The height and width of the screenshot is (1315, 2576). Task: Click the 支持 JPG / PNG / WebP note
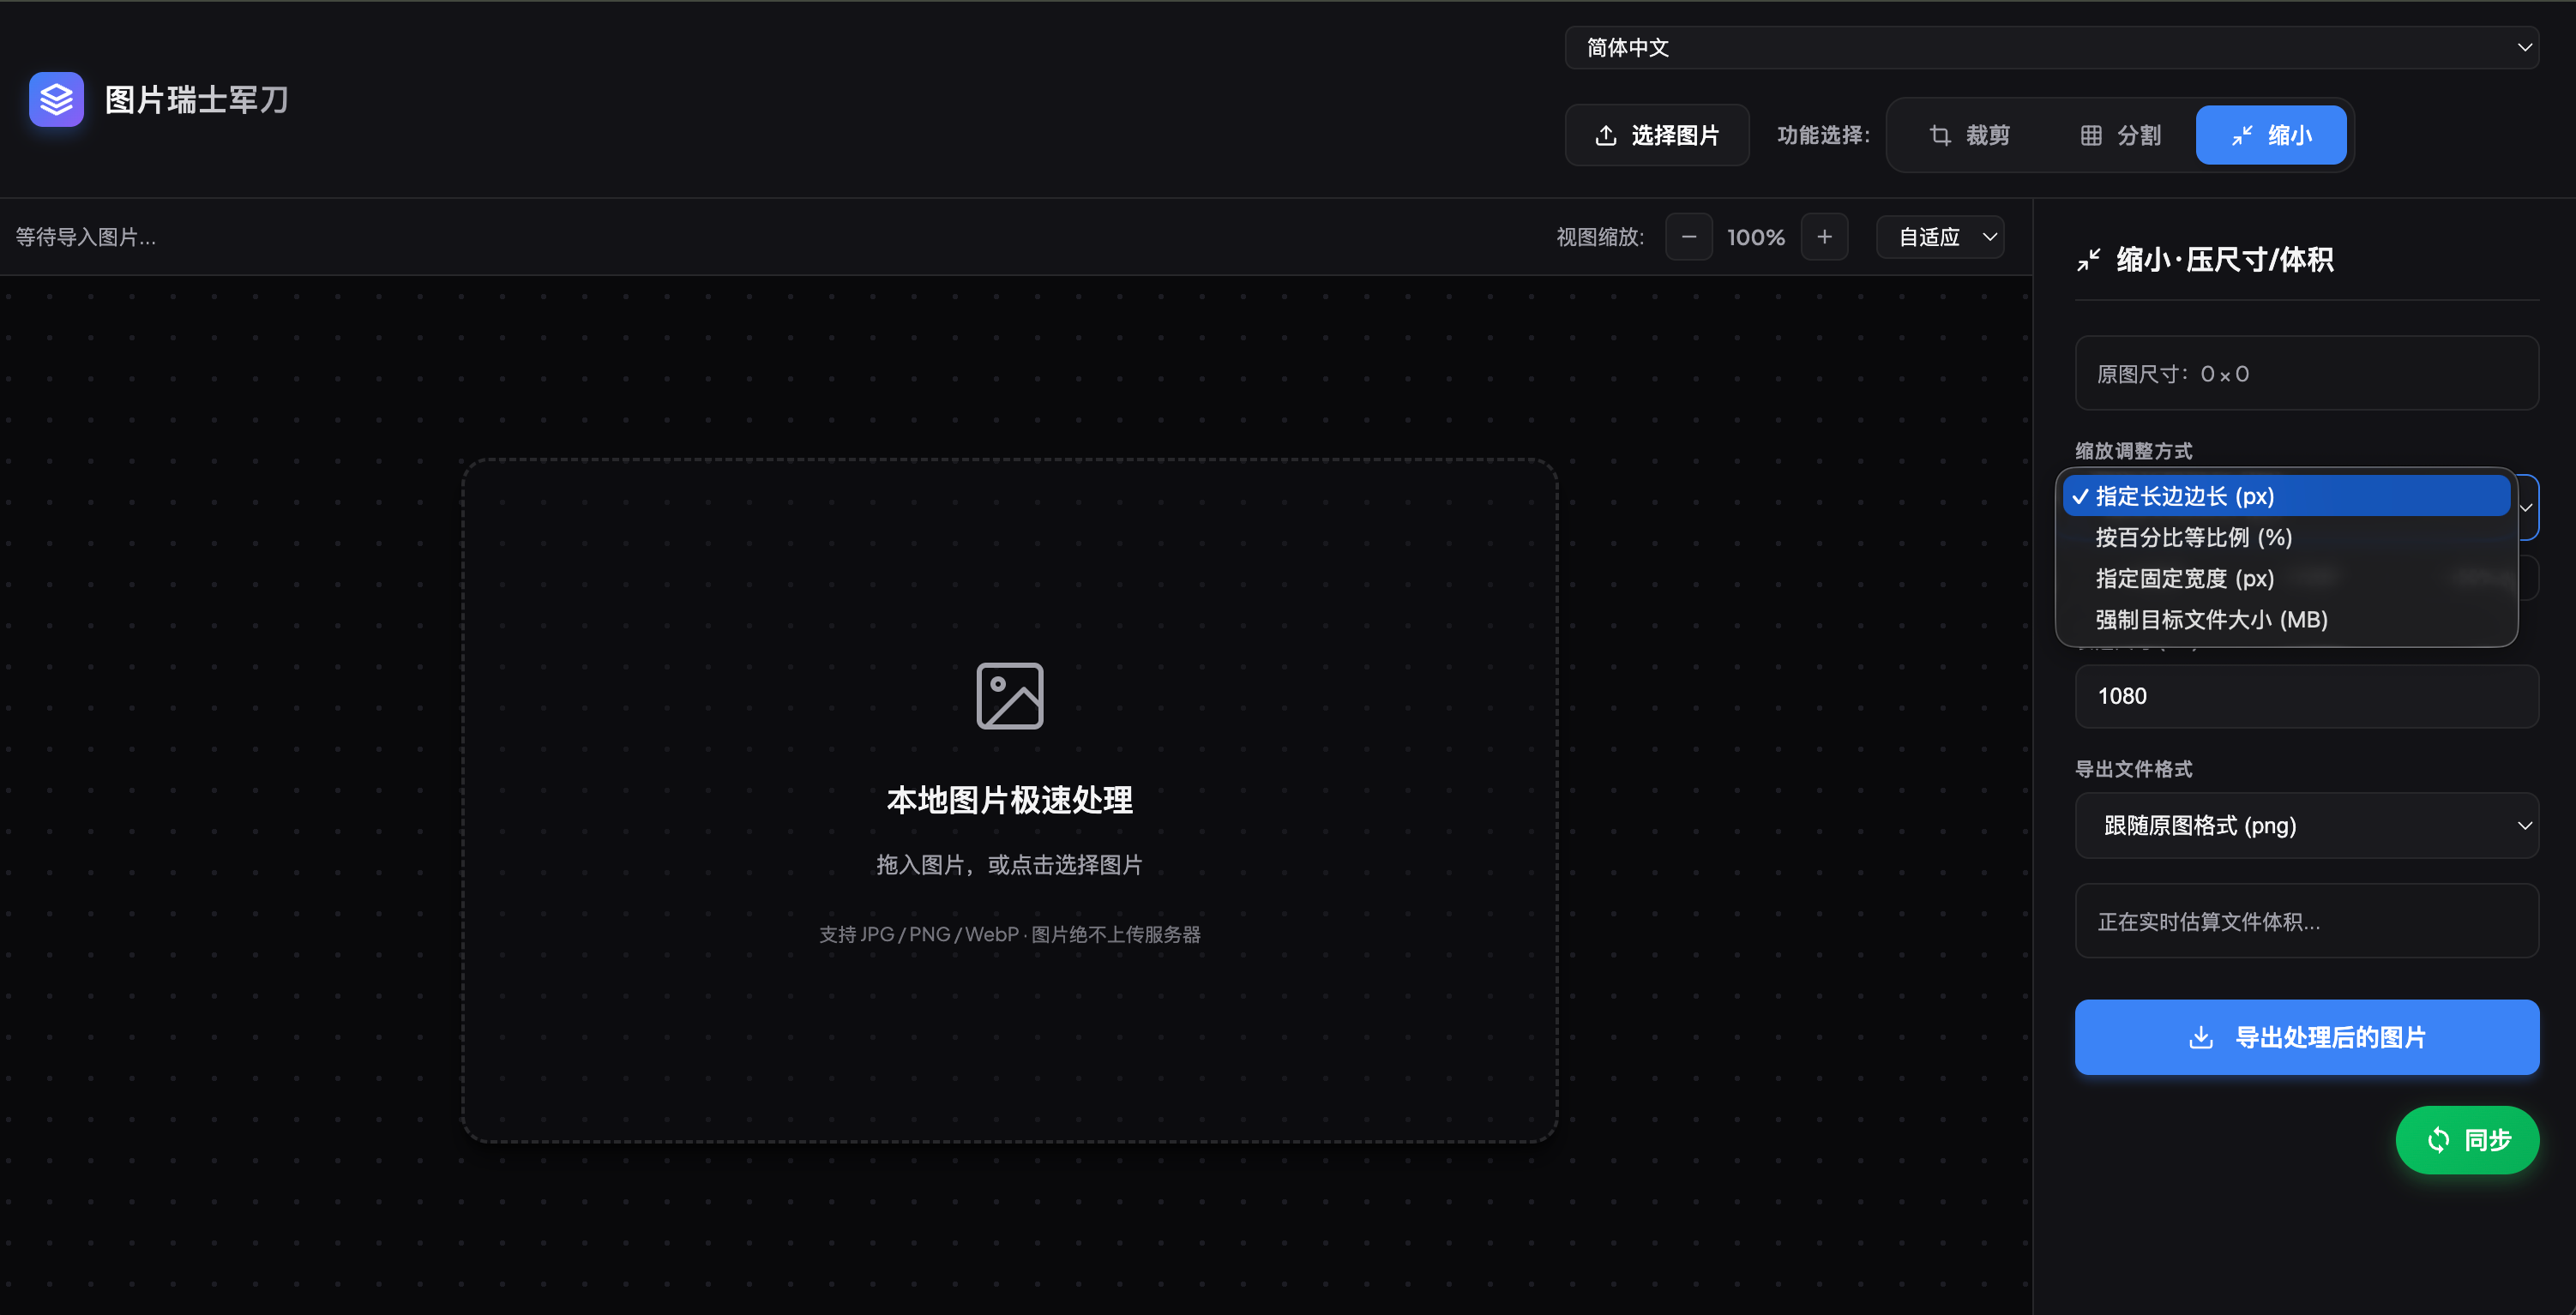tap(1010, 934)
